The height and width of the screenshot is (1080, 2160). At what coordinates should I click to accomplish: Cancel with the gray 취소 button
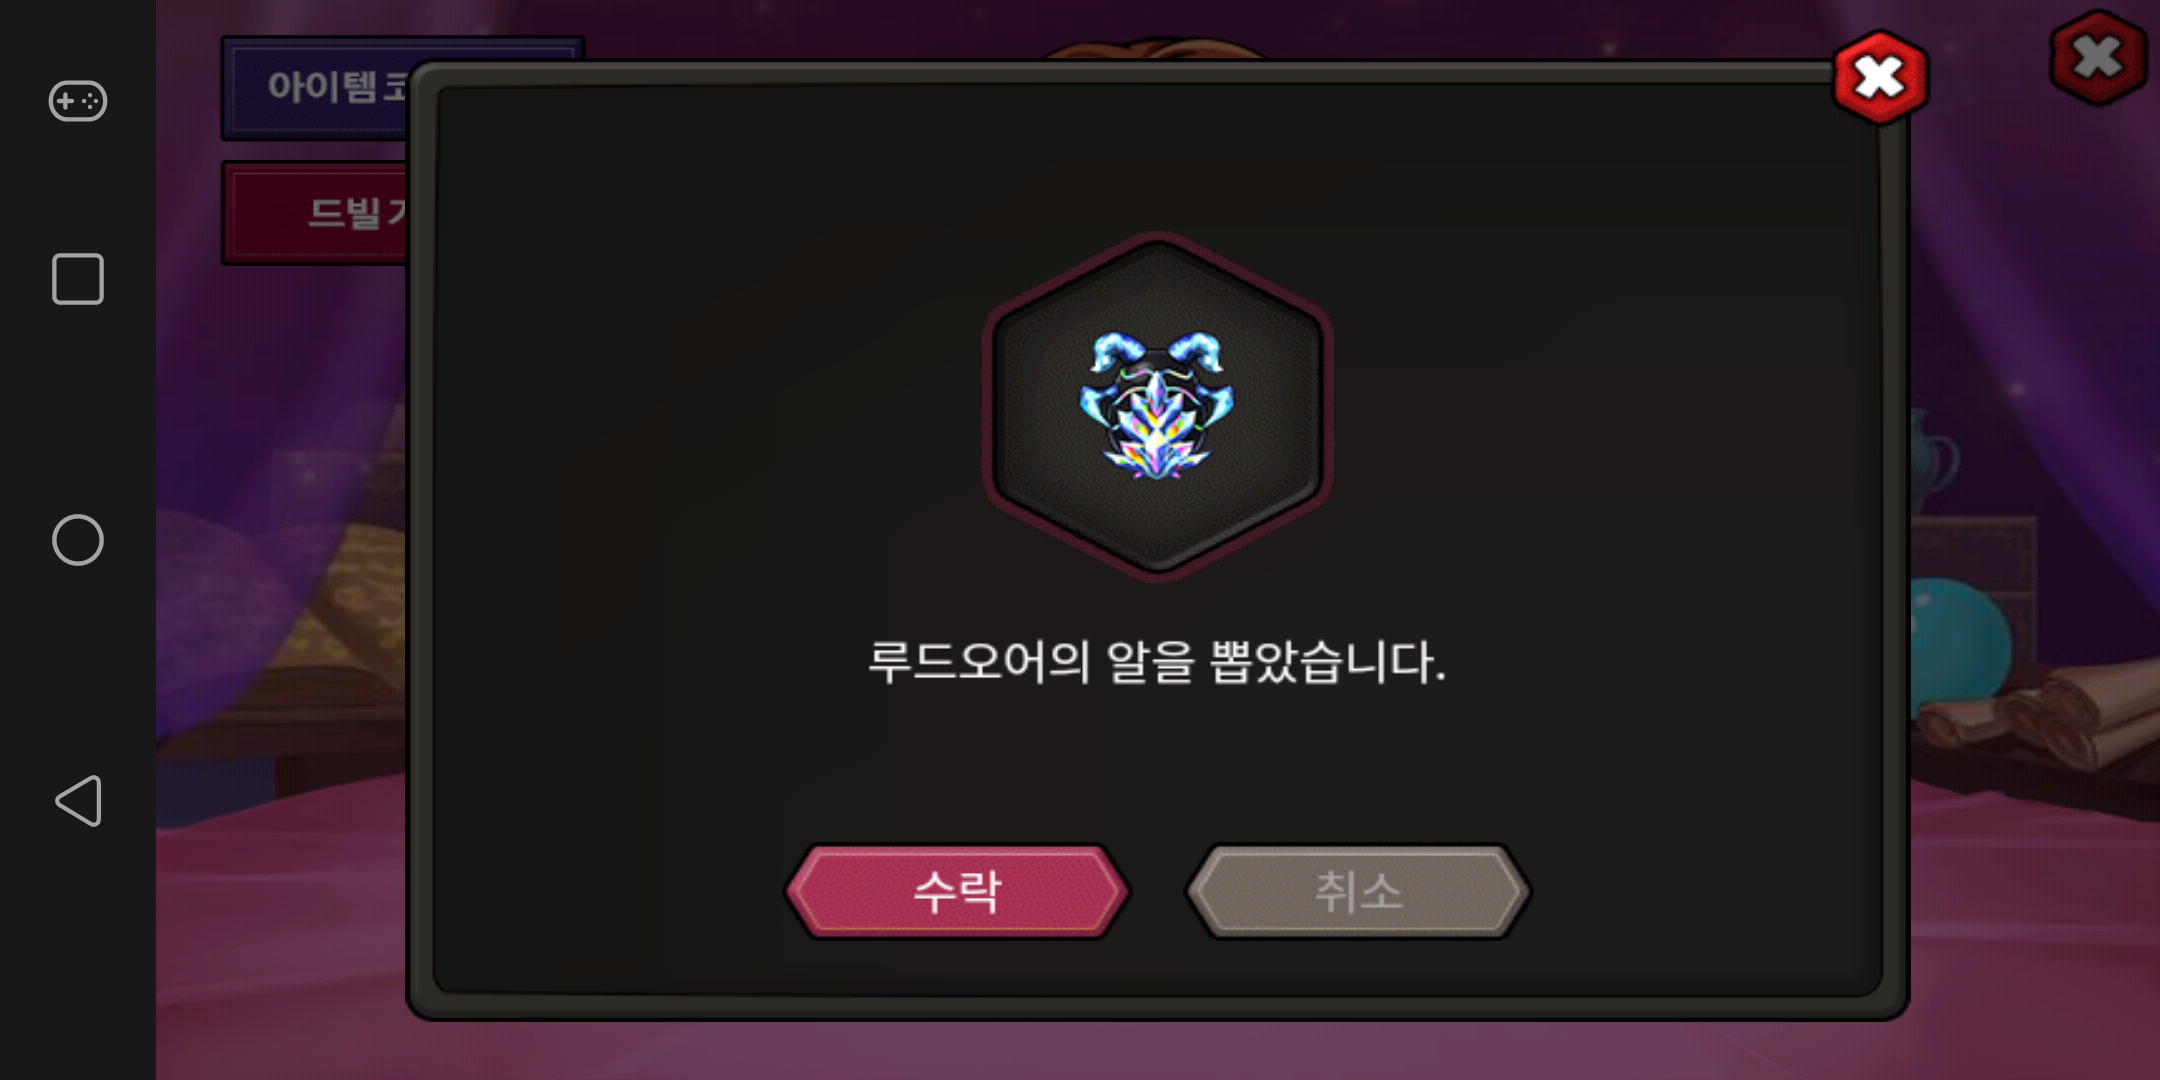click(1358, 891)
